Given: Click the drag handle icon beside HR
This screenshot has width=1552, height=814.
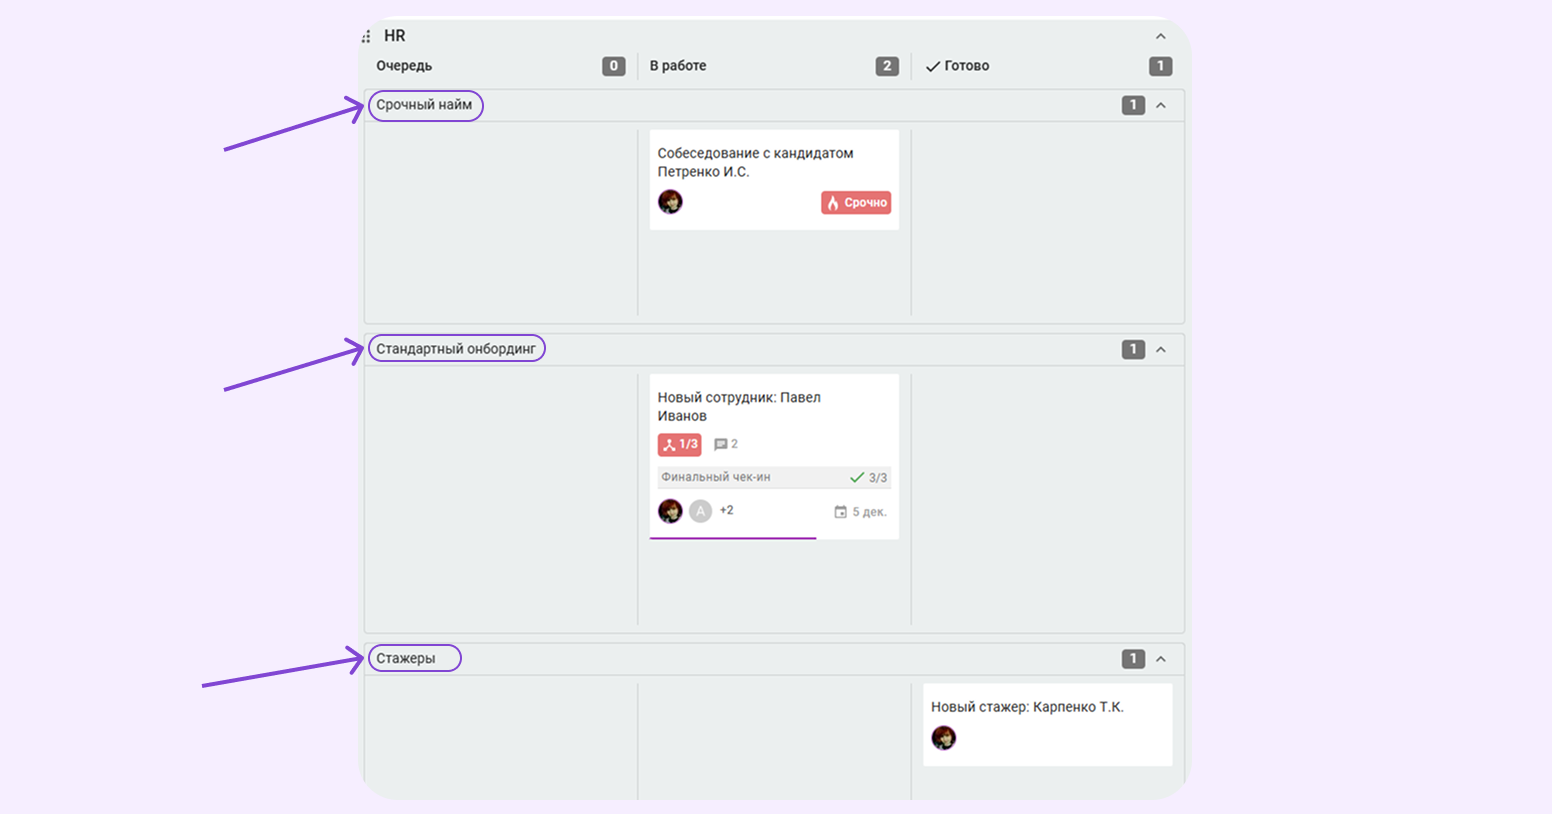Looking at the screenshot, I should (366, 37).
